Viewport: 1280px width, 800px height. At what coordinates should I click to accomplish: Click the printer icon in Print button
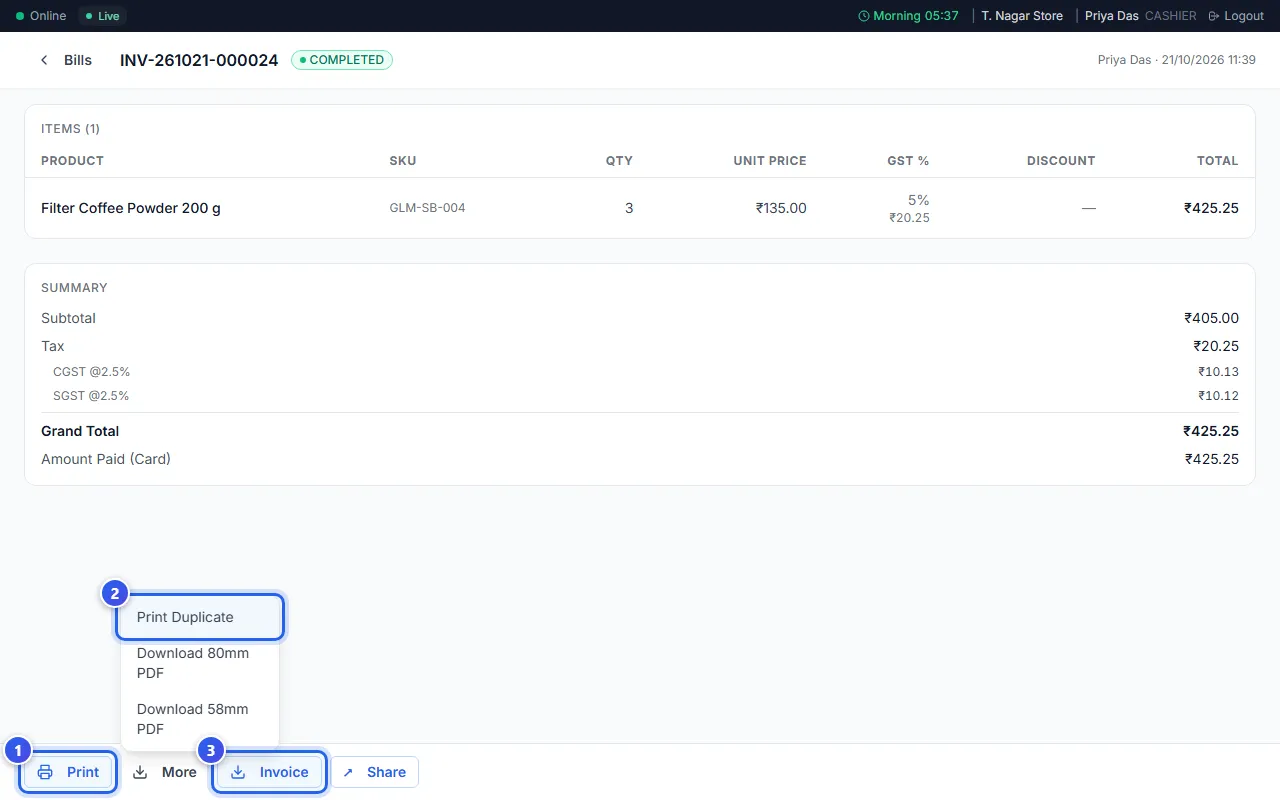[x=45, y=772]
